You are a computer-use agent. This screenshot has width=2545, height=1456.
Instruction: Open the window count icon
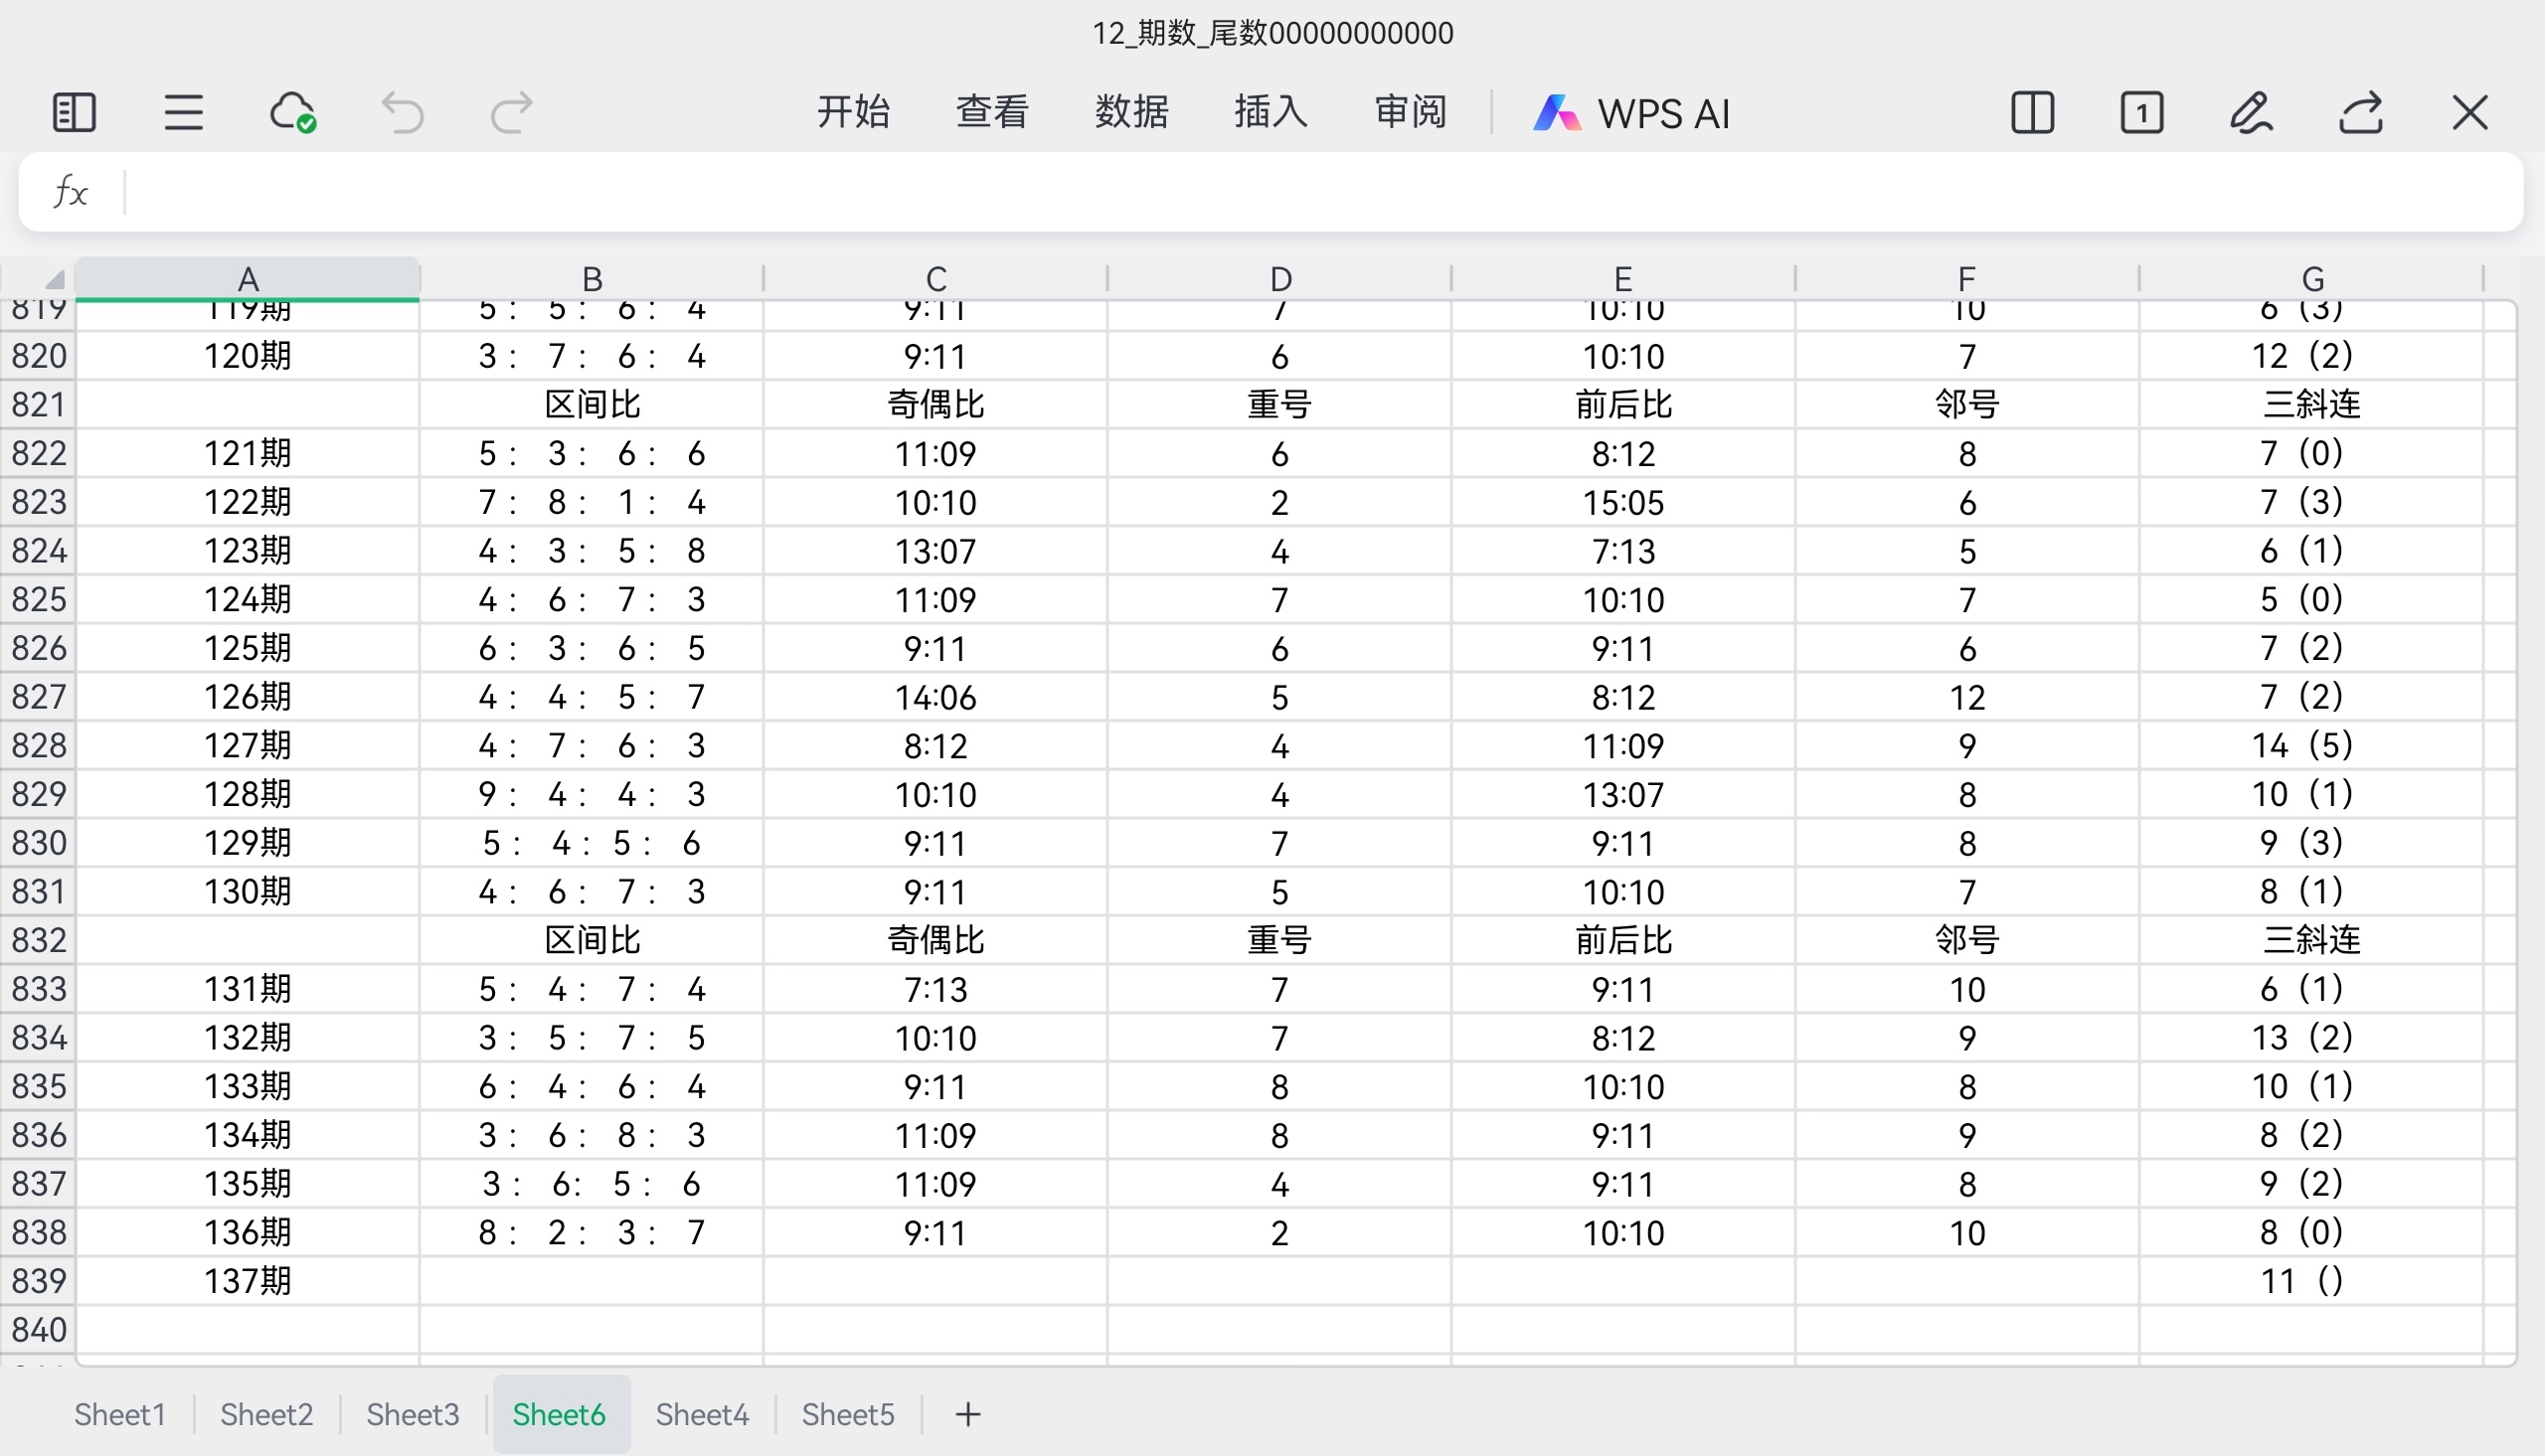click(x=2141, y=112)
